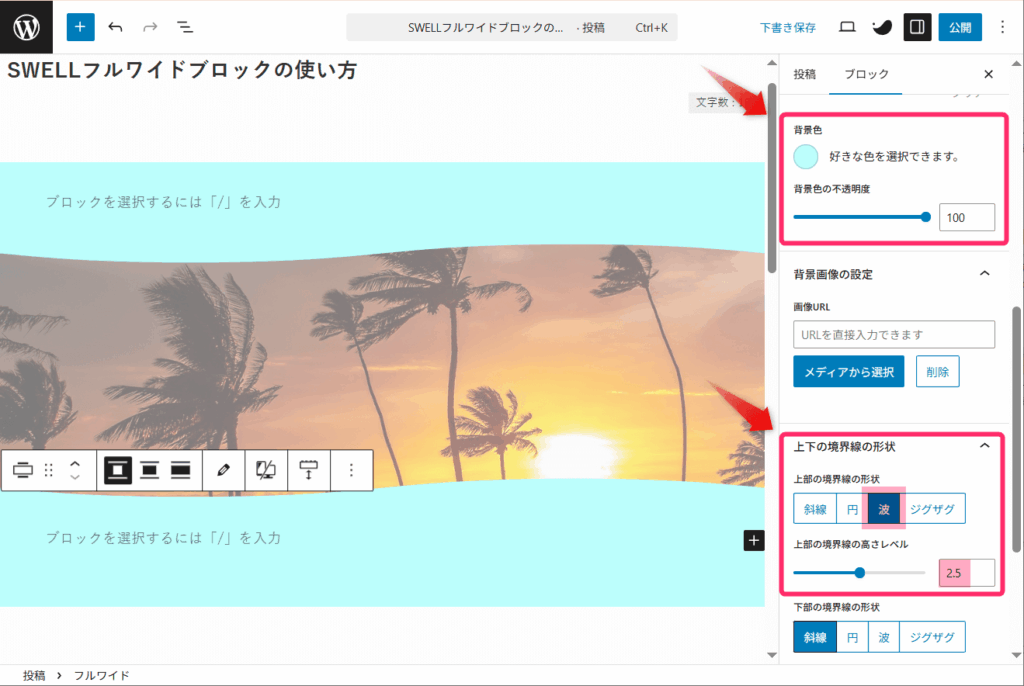Viewport: 1024px width, 686px height.
Task: Select ジグザグ for the lower border shape
Action: coord(933,637)
